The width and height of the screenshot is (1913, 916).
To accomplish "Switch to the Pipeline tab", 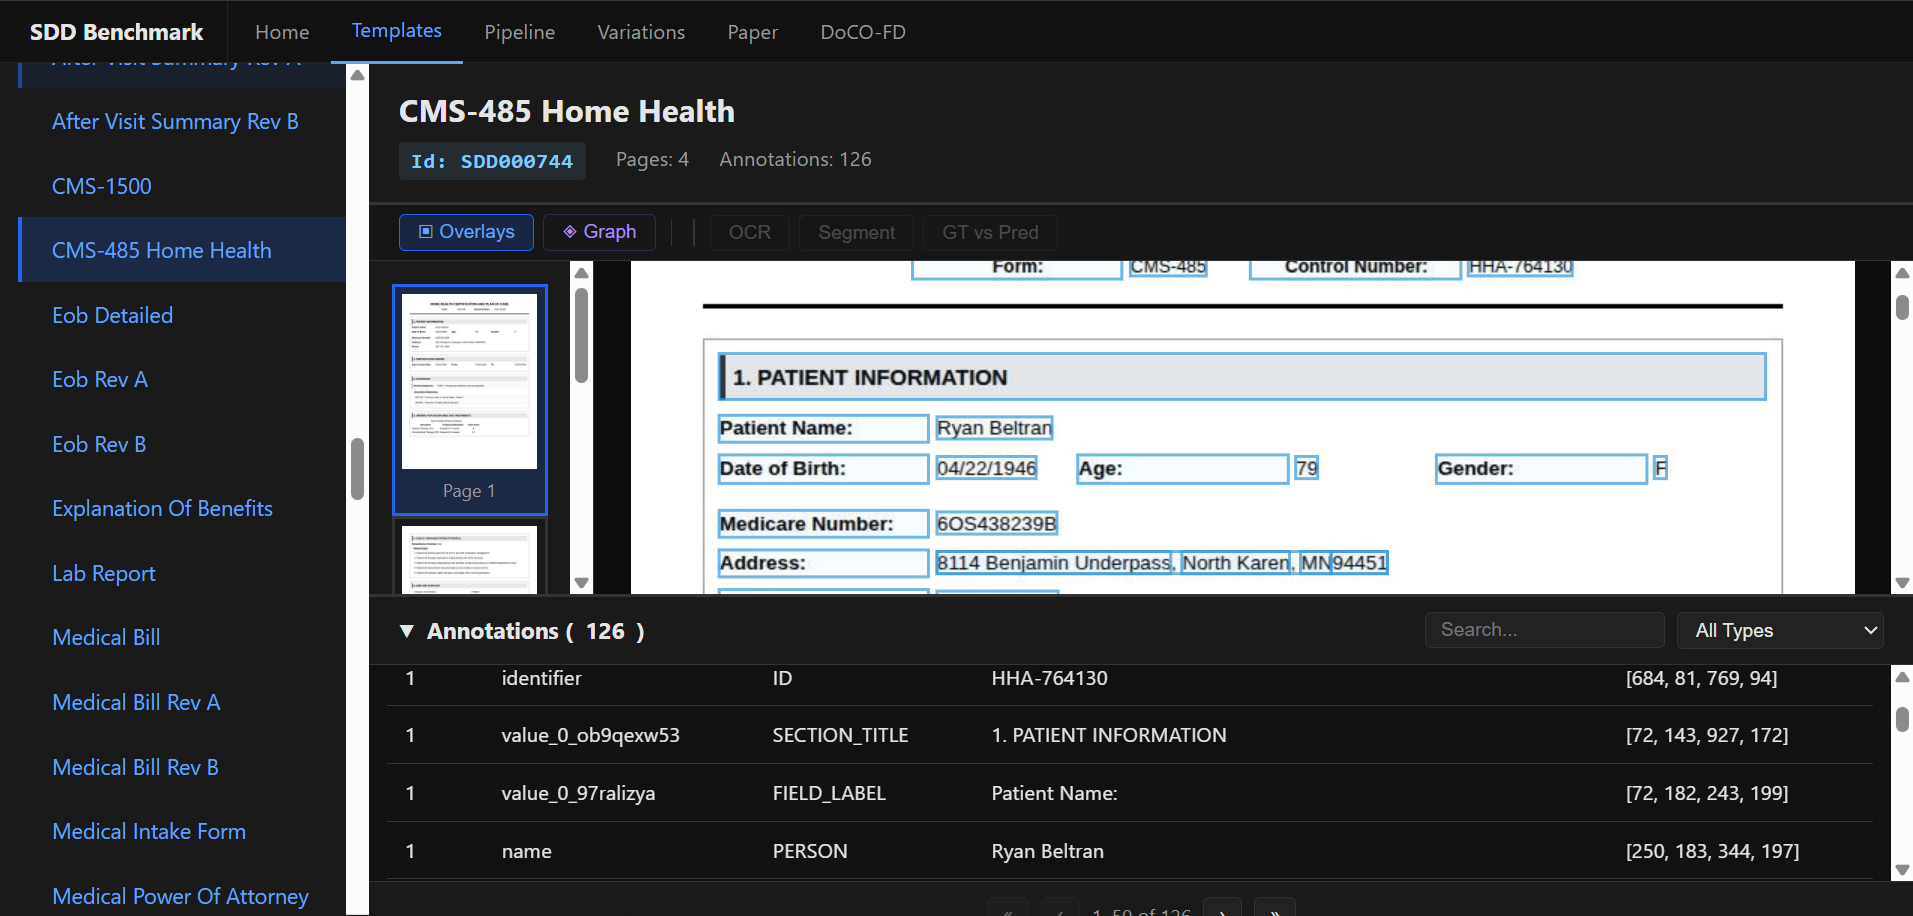I will (519, 32).
